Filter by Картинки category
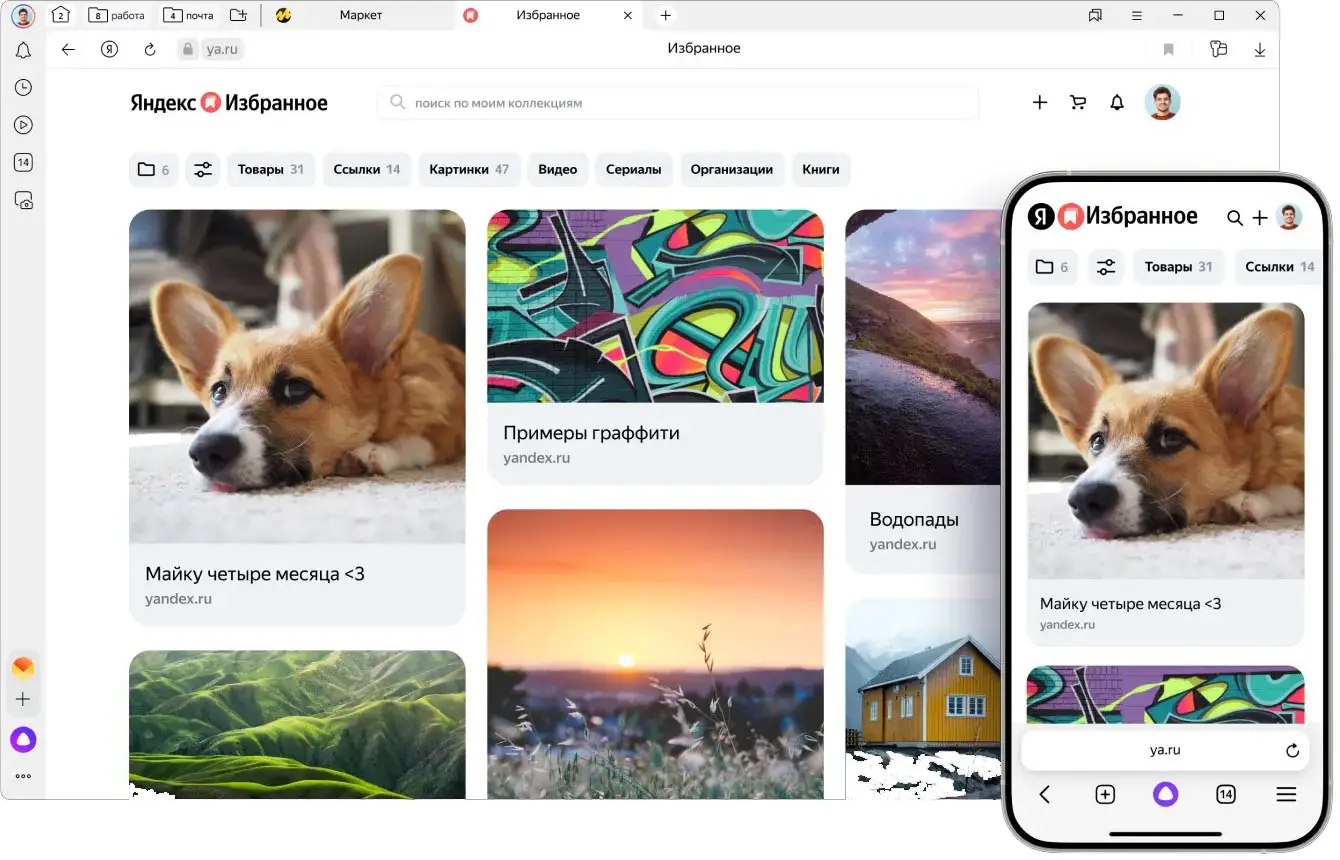 click(468, 170)
